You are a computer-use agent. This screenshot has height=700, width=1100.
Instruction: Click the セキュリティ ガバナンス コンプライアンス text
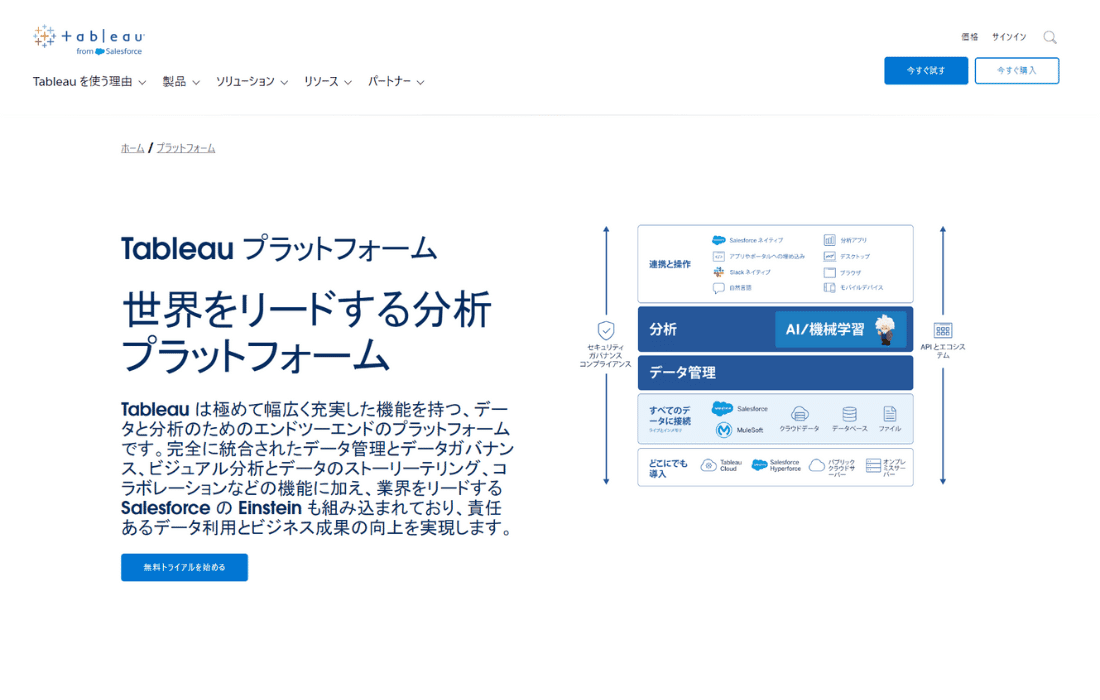tap(605, 356)
